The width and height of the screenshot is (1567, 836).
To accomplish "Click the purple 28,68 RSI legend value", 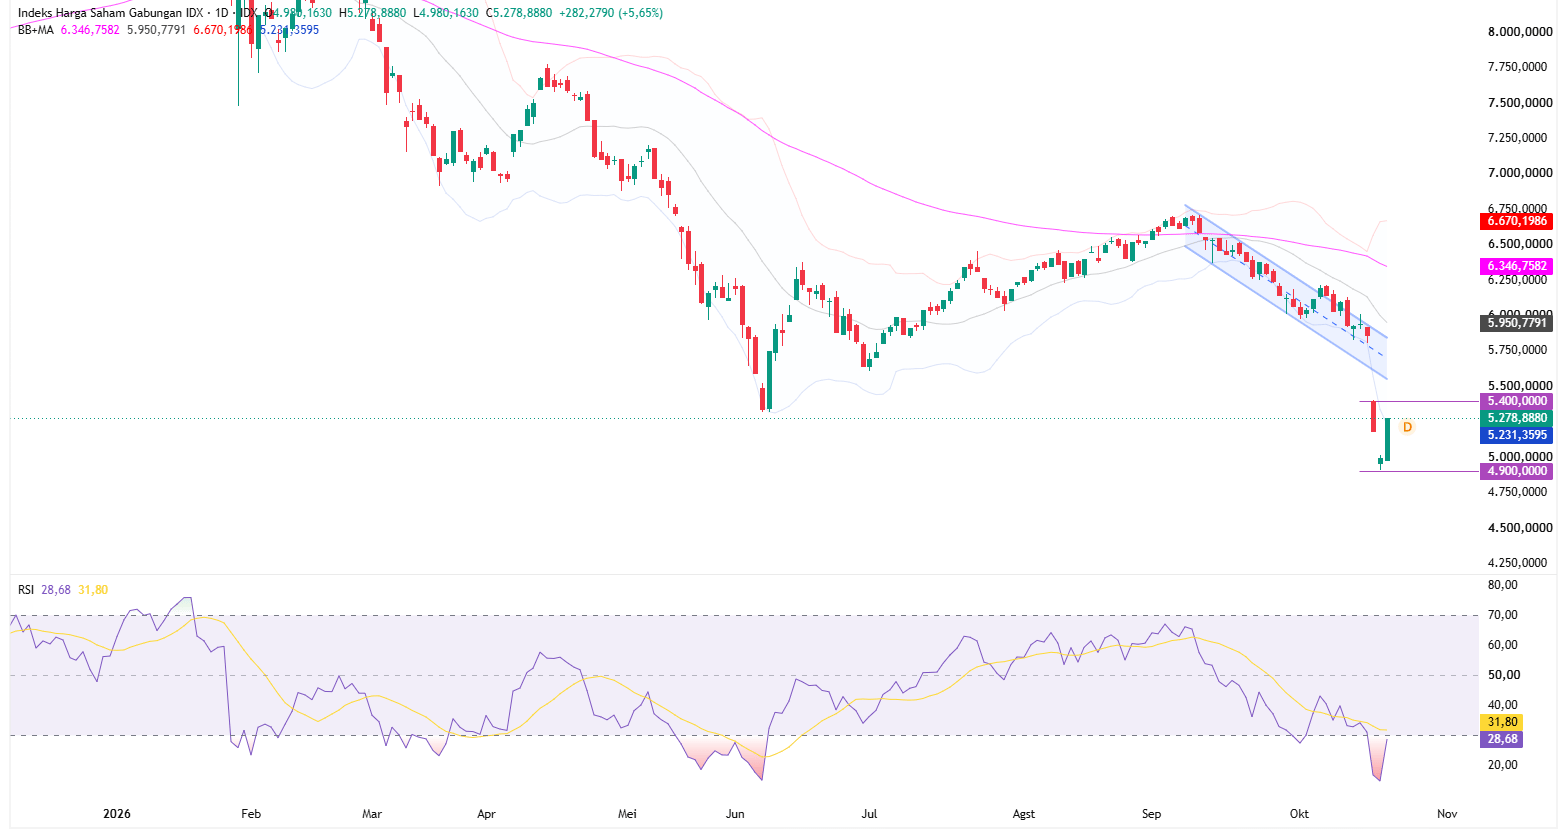I will pos(58,590).
